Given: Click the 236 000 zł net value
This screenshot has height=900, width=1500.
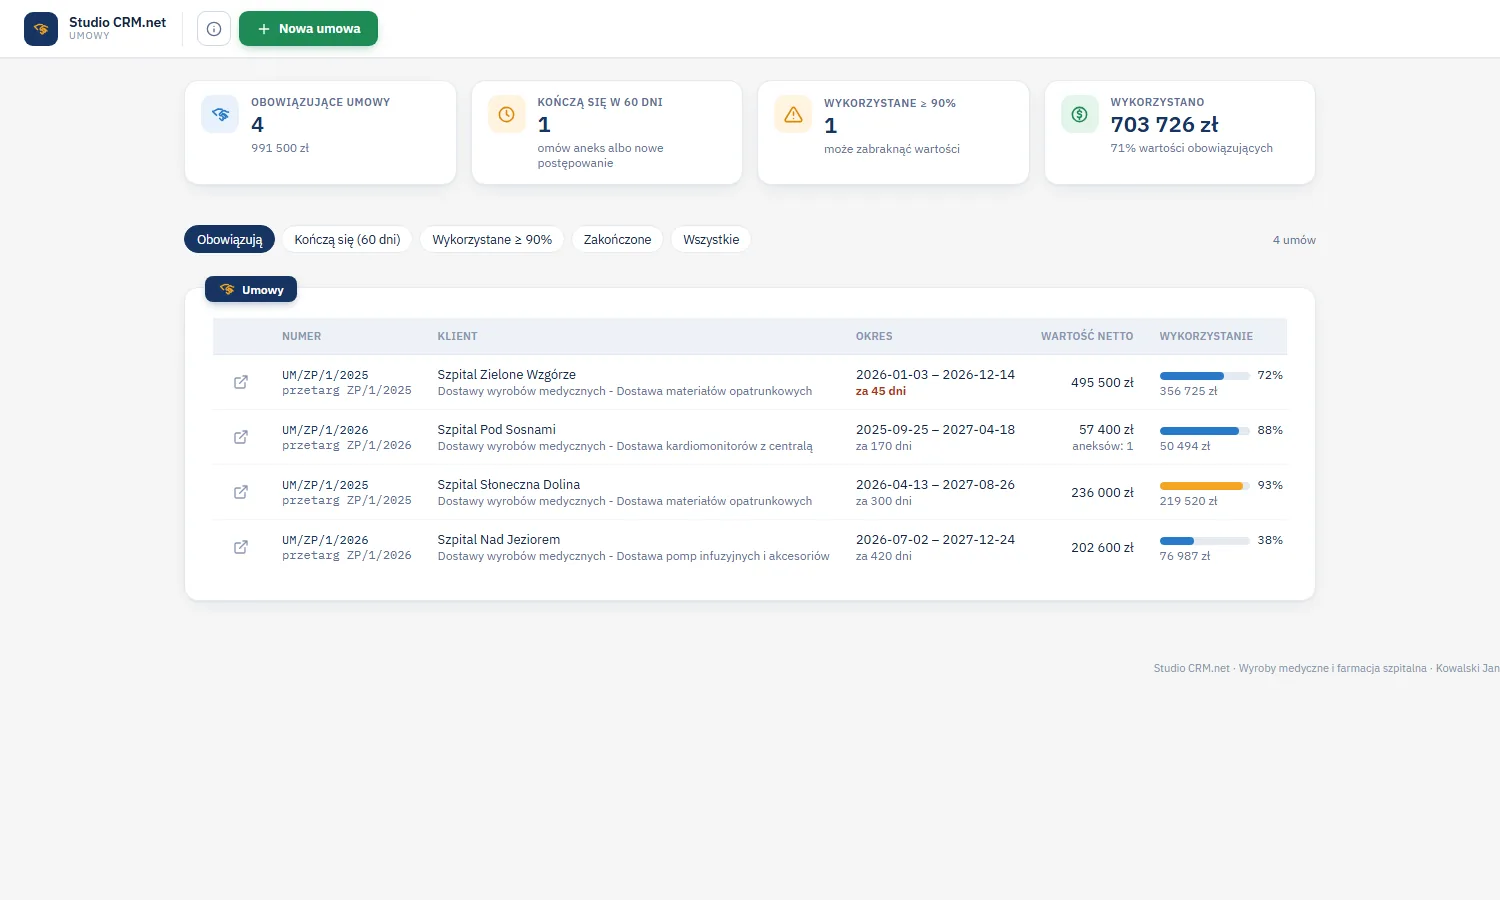Looking at the screenshot, I should [x=1102, y=492].
